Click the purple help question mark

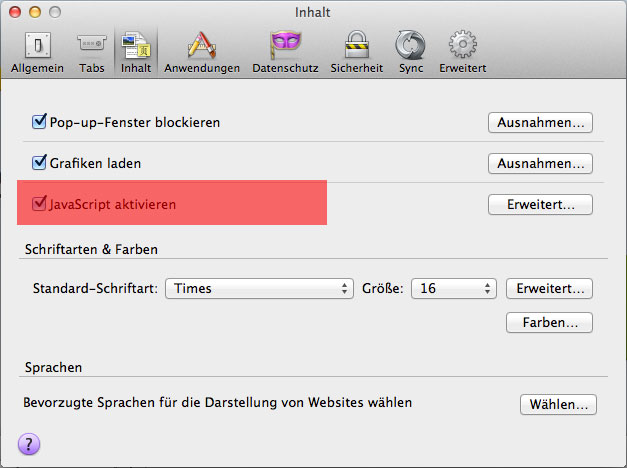tap(28, 444)
